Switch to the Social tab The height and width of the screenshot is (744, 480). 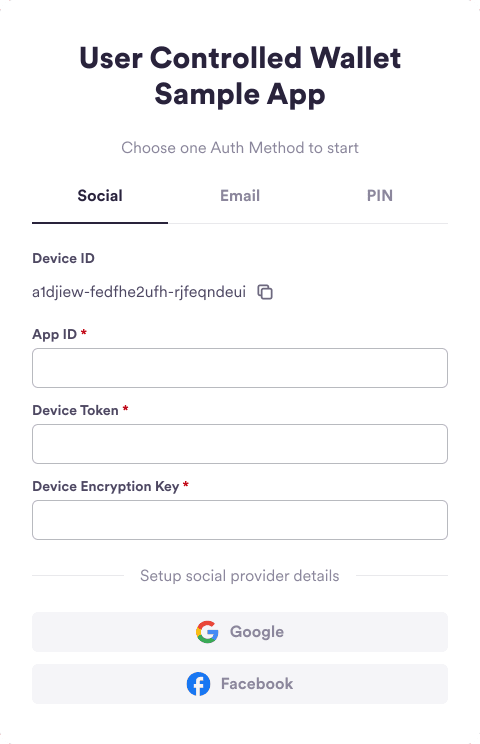tap(100, 196)
